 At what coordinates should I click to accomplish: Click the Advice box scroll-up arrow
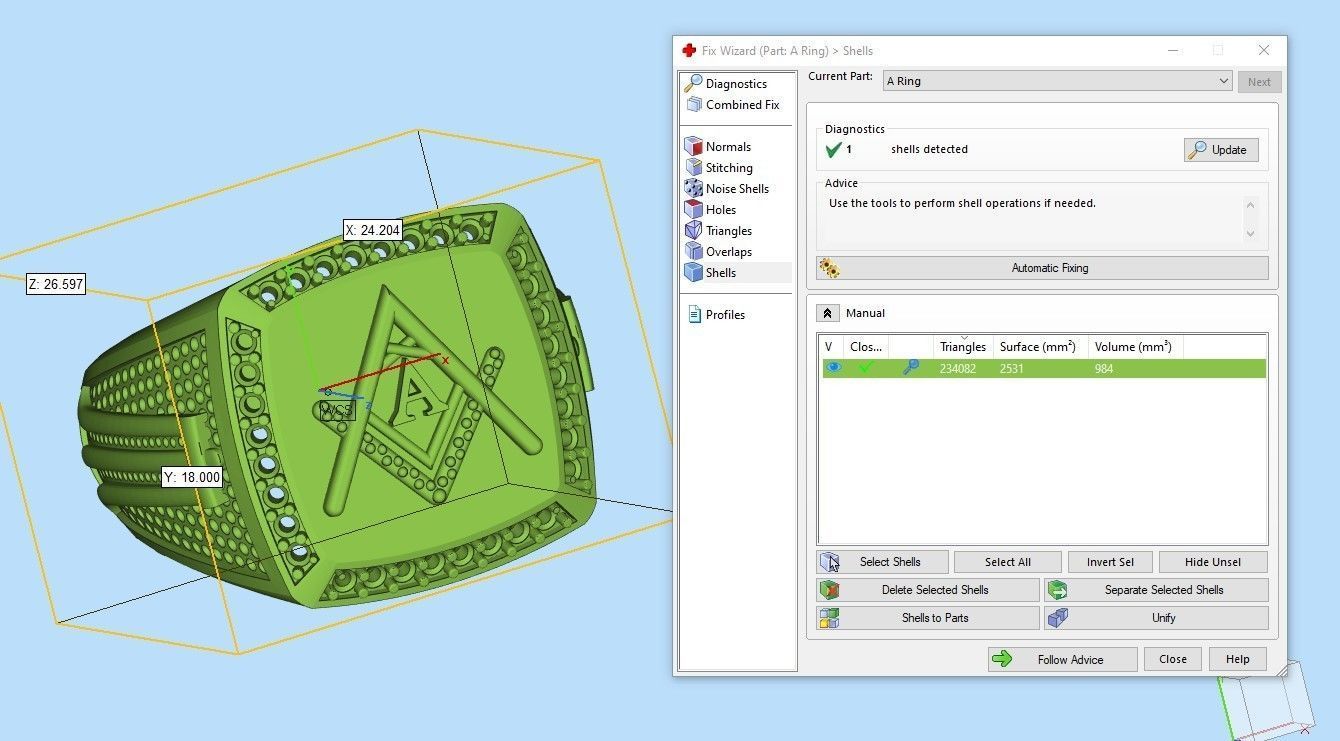coord(1250,205)
